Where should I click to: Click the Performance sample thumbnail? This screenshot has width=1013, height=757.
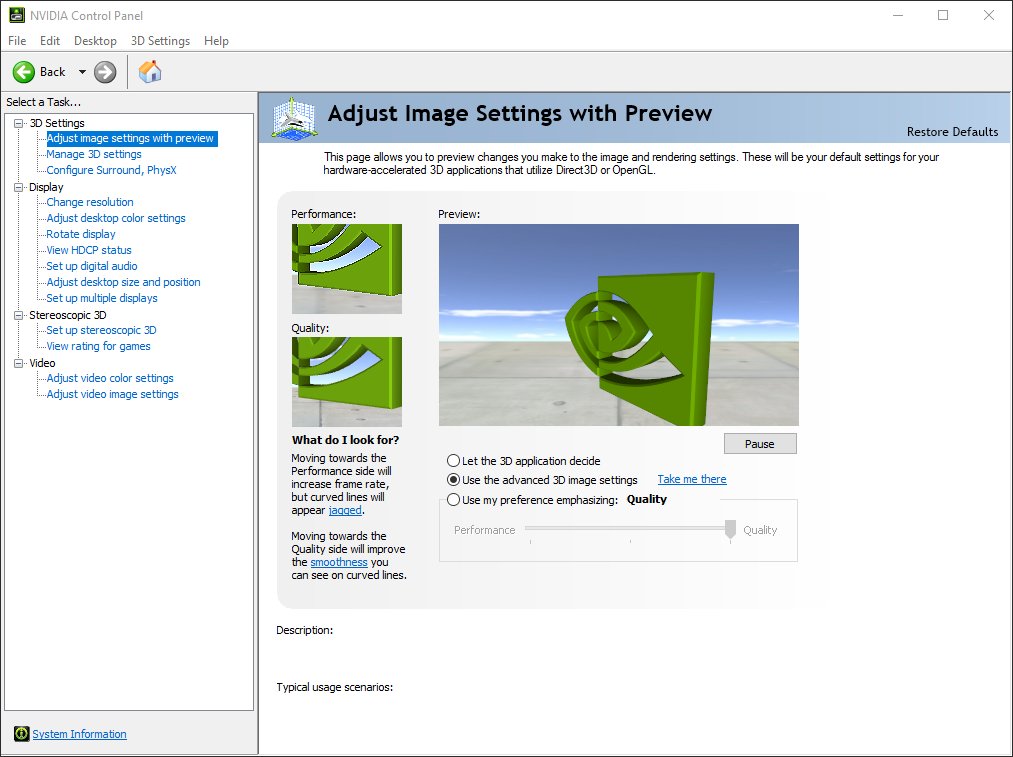[347, 269]
